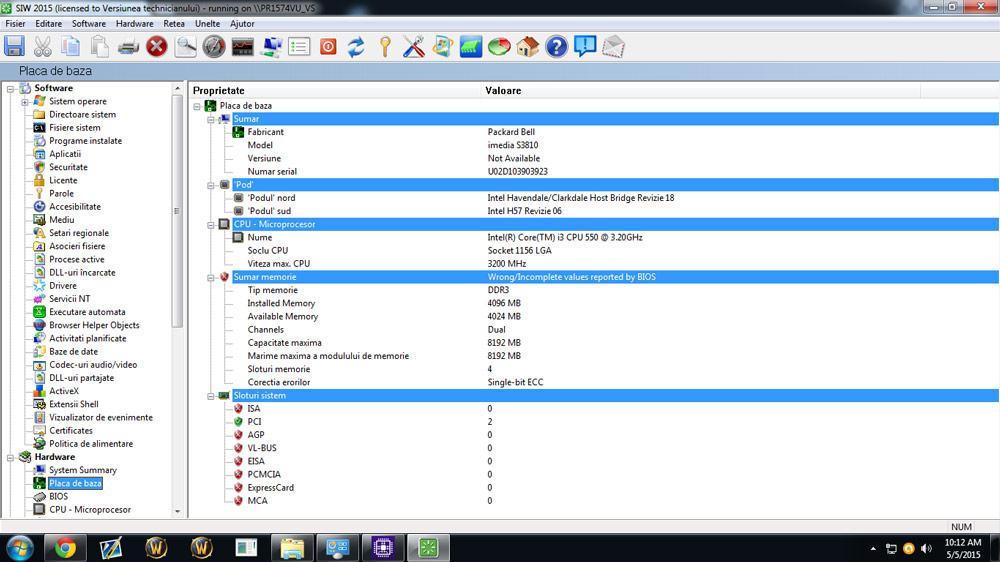The height and width of the screenshot is (562, 1000).
Task: Click the magnifier Find toolbar icon
Action: tap(186, 47)
